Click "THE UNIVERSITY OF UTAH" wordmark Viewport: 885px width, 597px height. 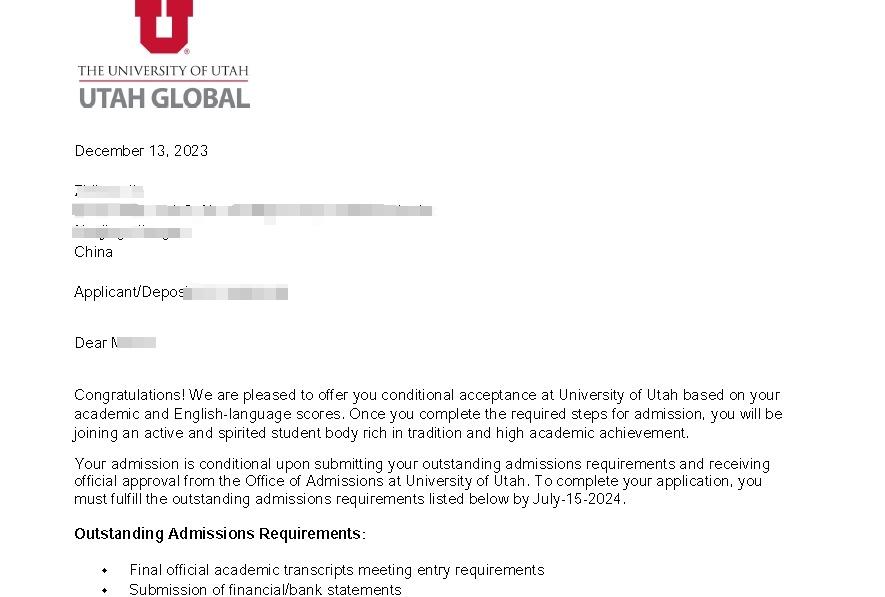[x=163, y=71]
